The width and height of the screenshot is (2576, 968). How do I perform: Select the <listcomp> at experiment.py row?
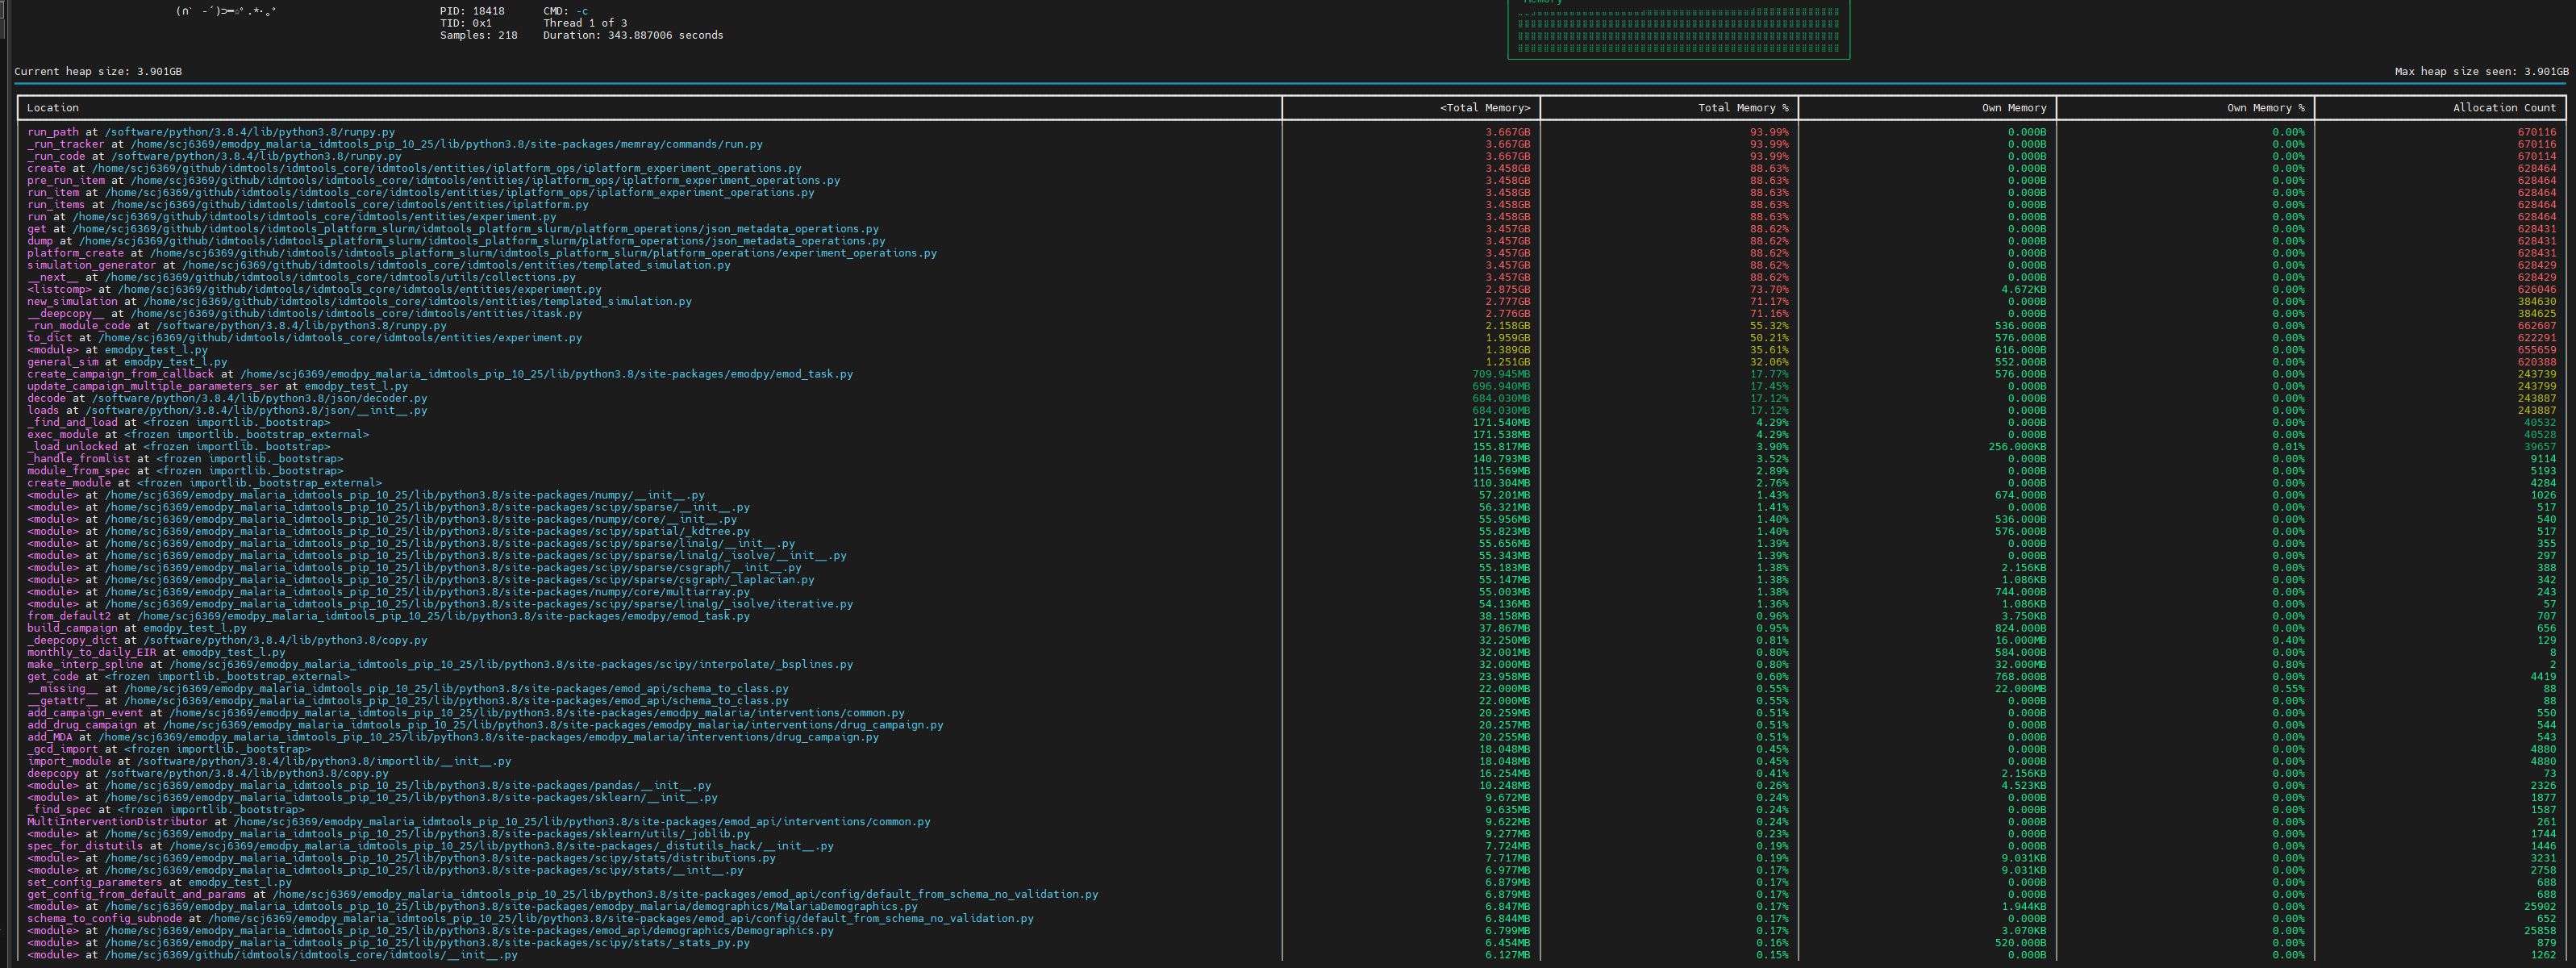[314, 289]
